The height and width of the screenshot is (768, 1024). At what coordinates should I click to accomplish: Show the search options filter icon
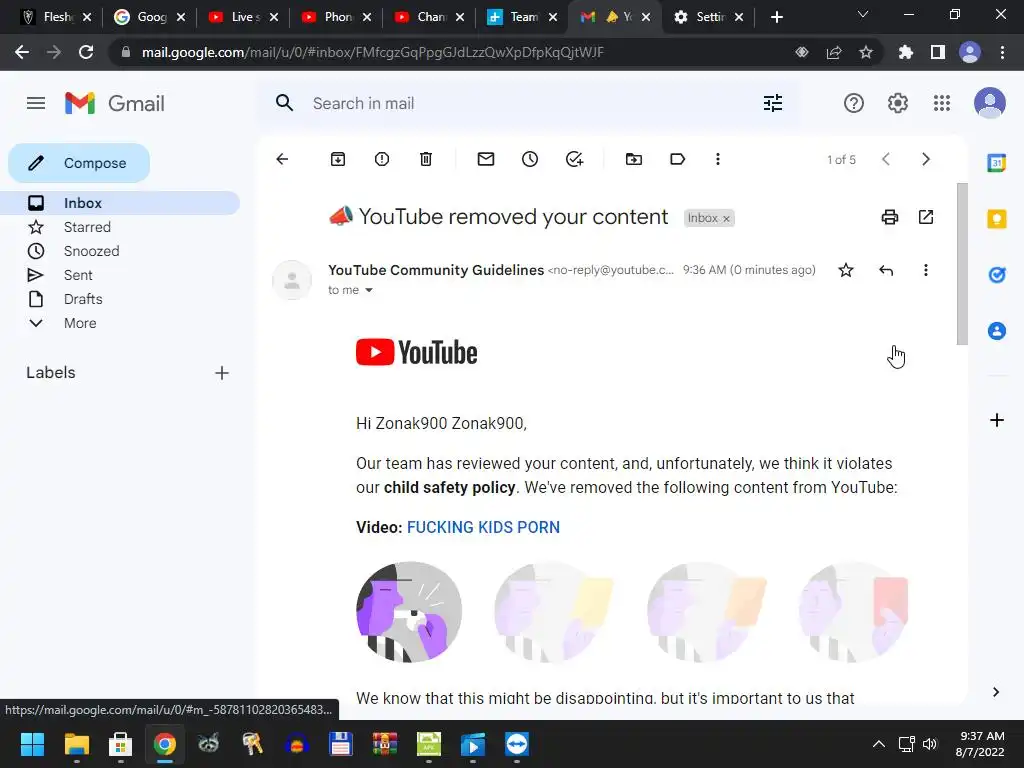tap(773, 103)
